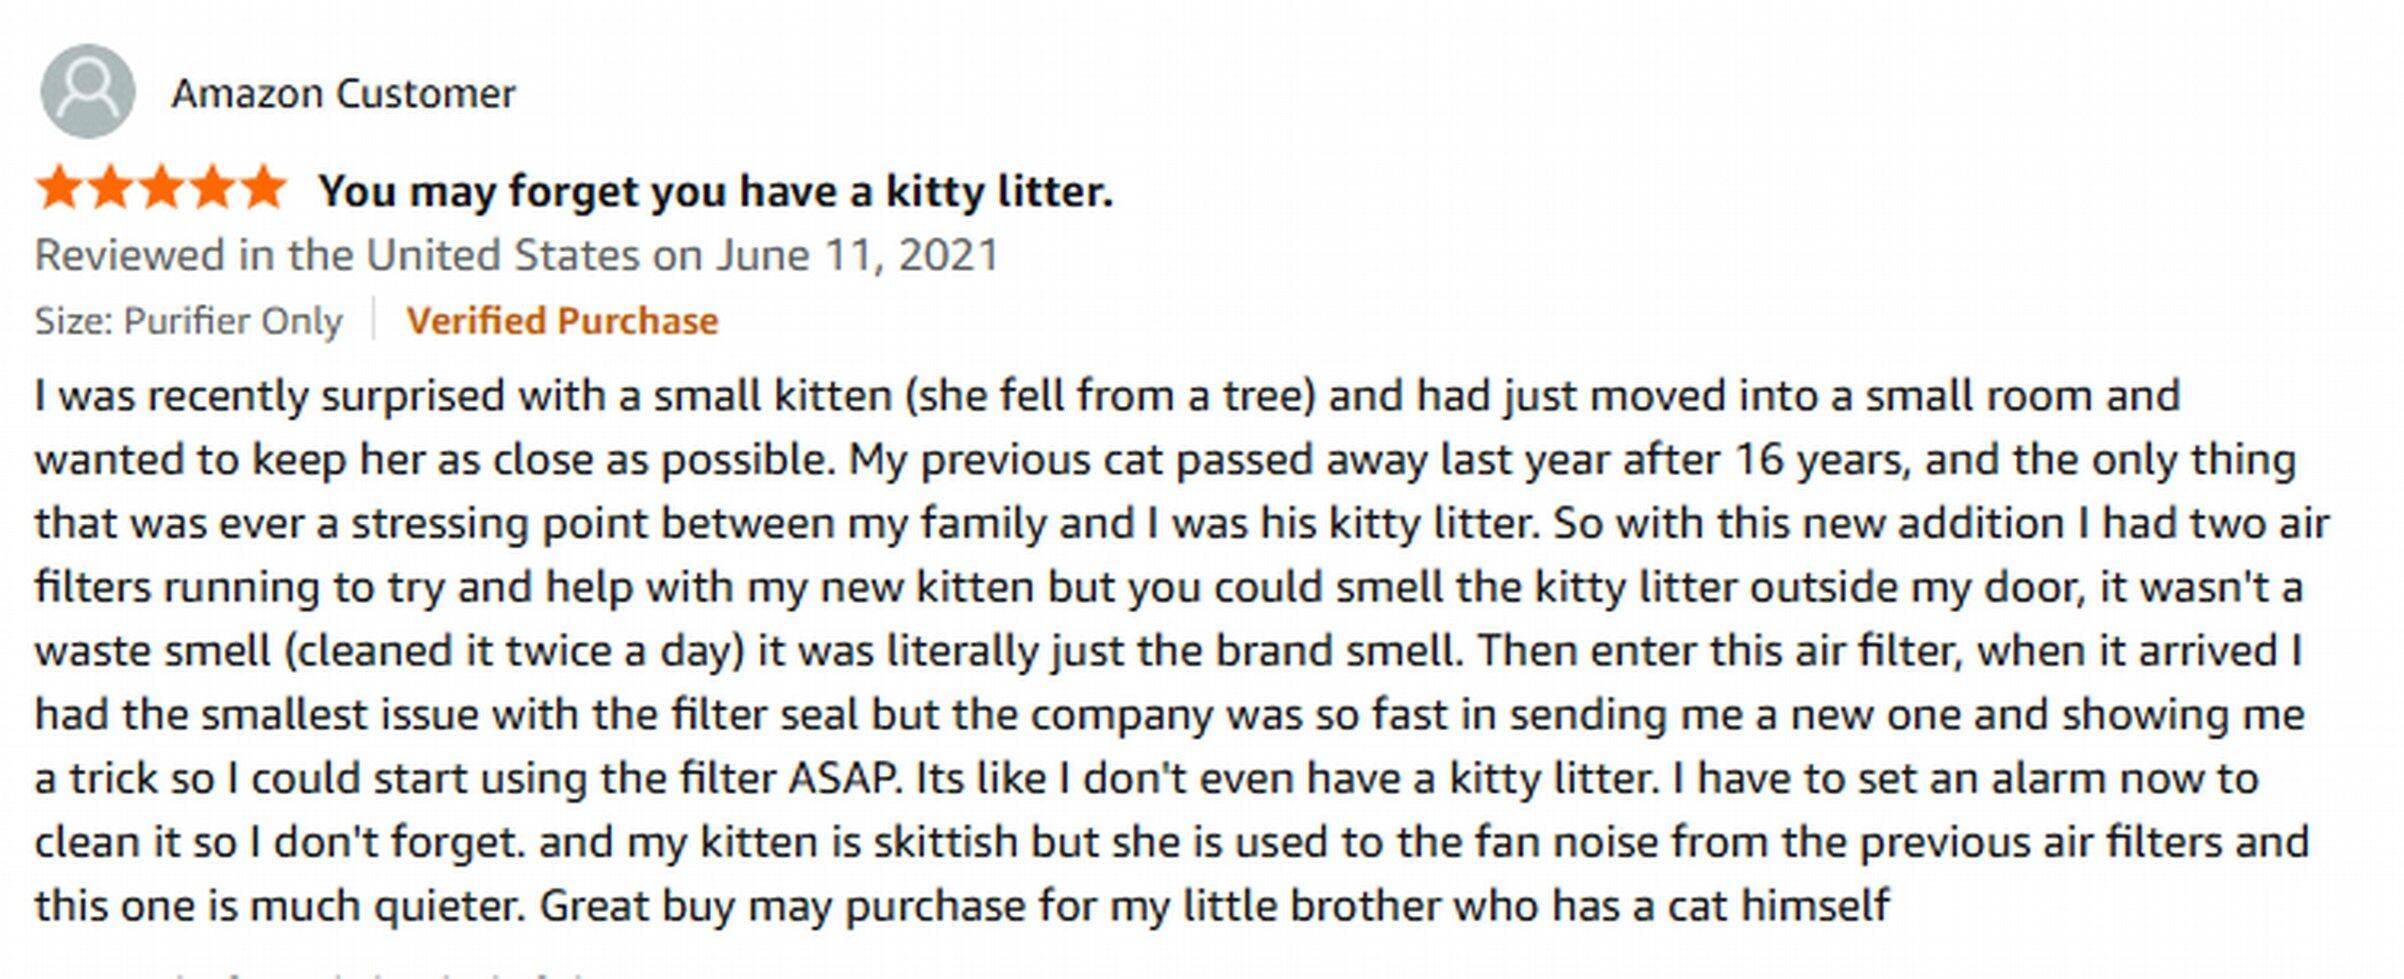Image resolution: width=2404 pixels, height=979 pixels.
Task: Click the Size: Purifier Only text
Action: point(189,321)
